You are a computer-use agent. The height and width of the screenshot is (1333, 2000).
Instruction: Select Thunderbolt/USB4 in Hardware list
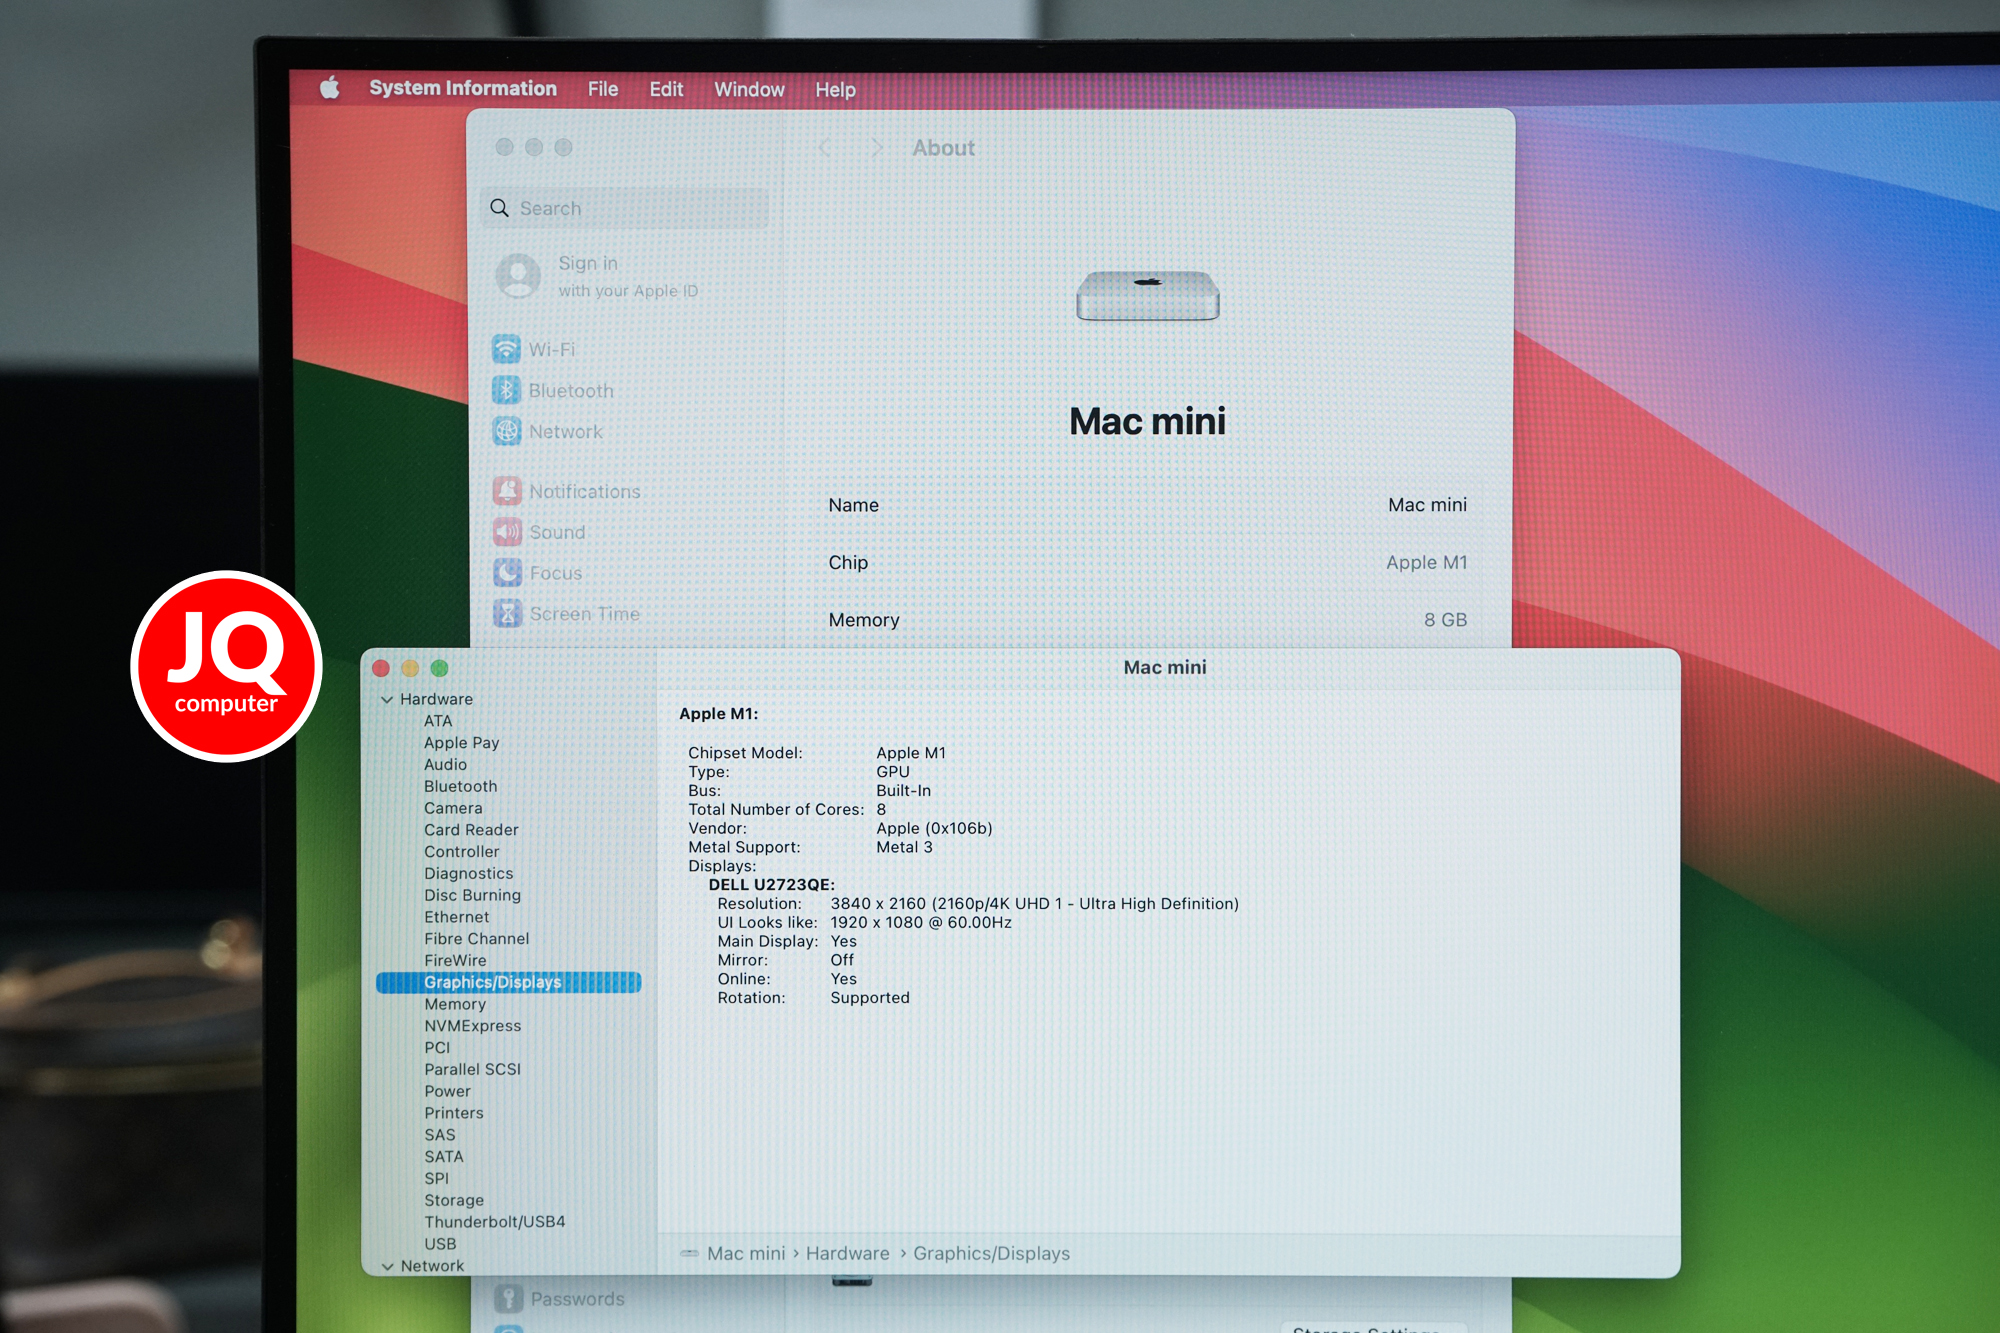click(494, 1222)
